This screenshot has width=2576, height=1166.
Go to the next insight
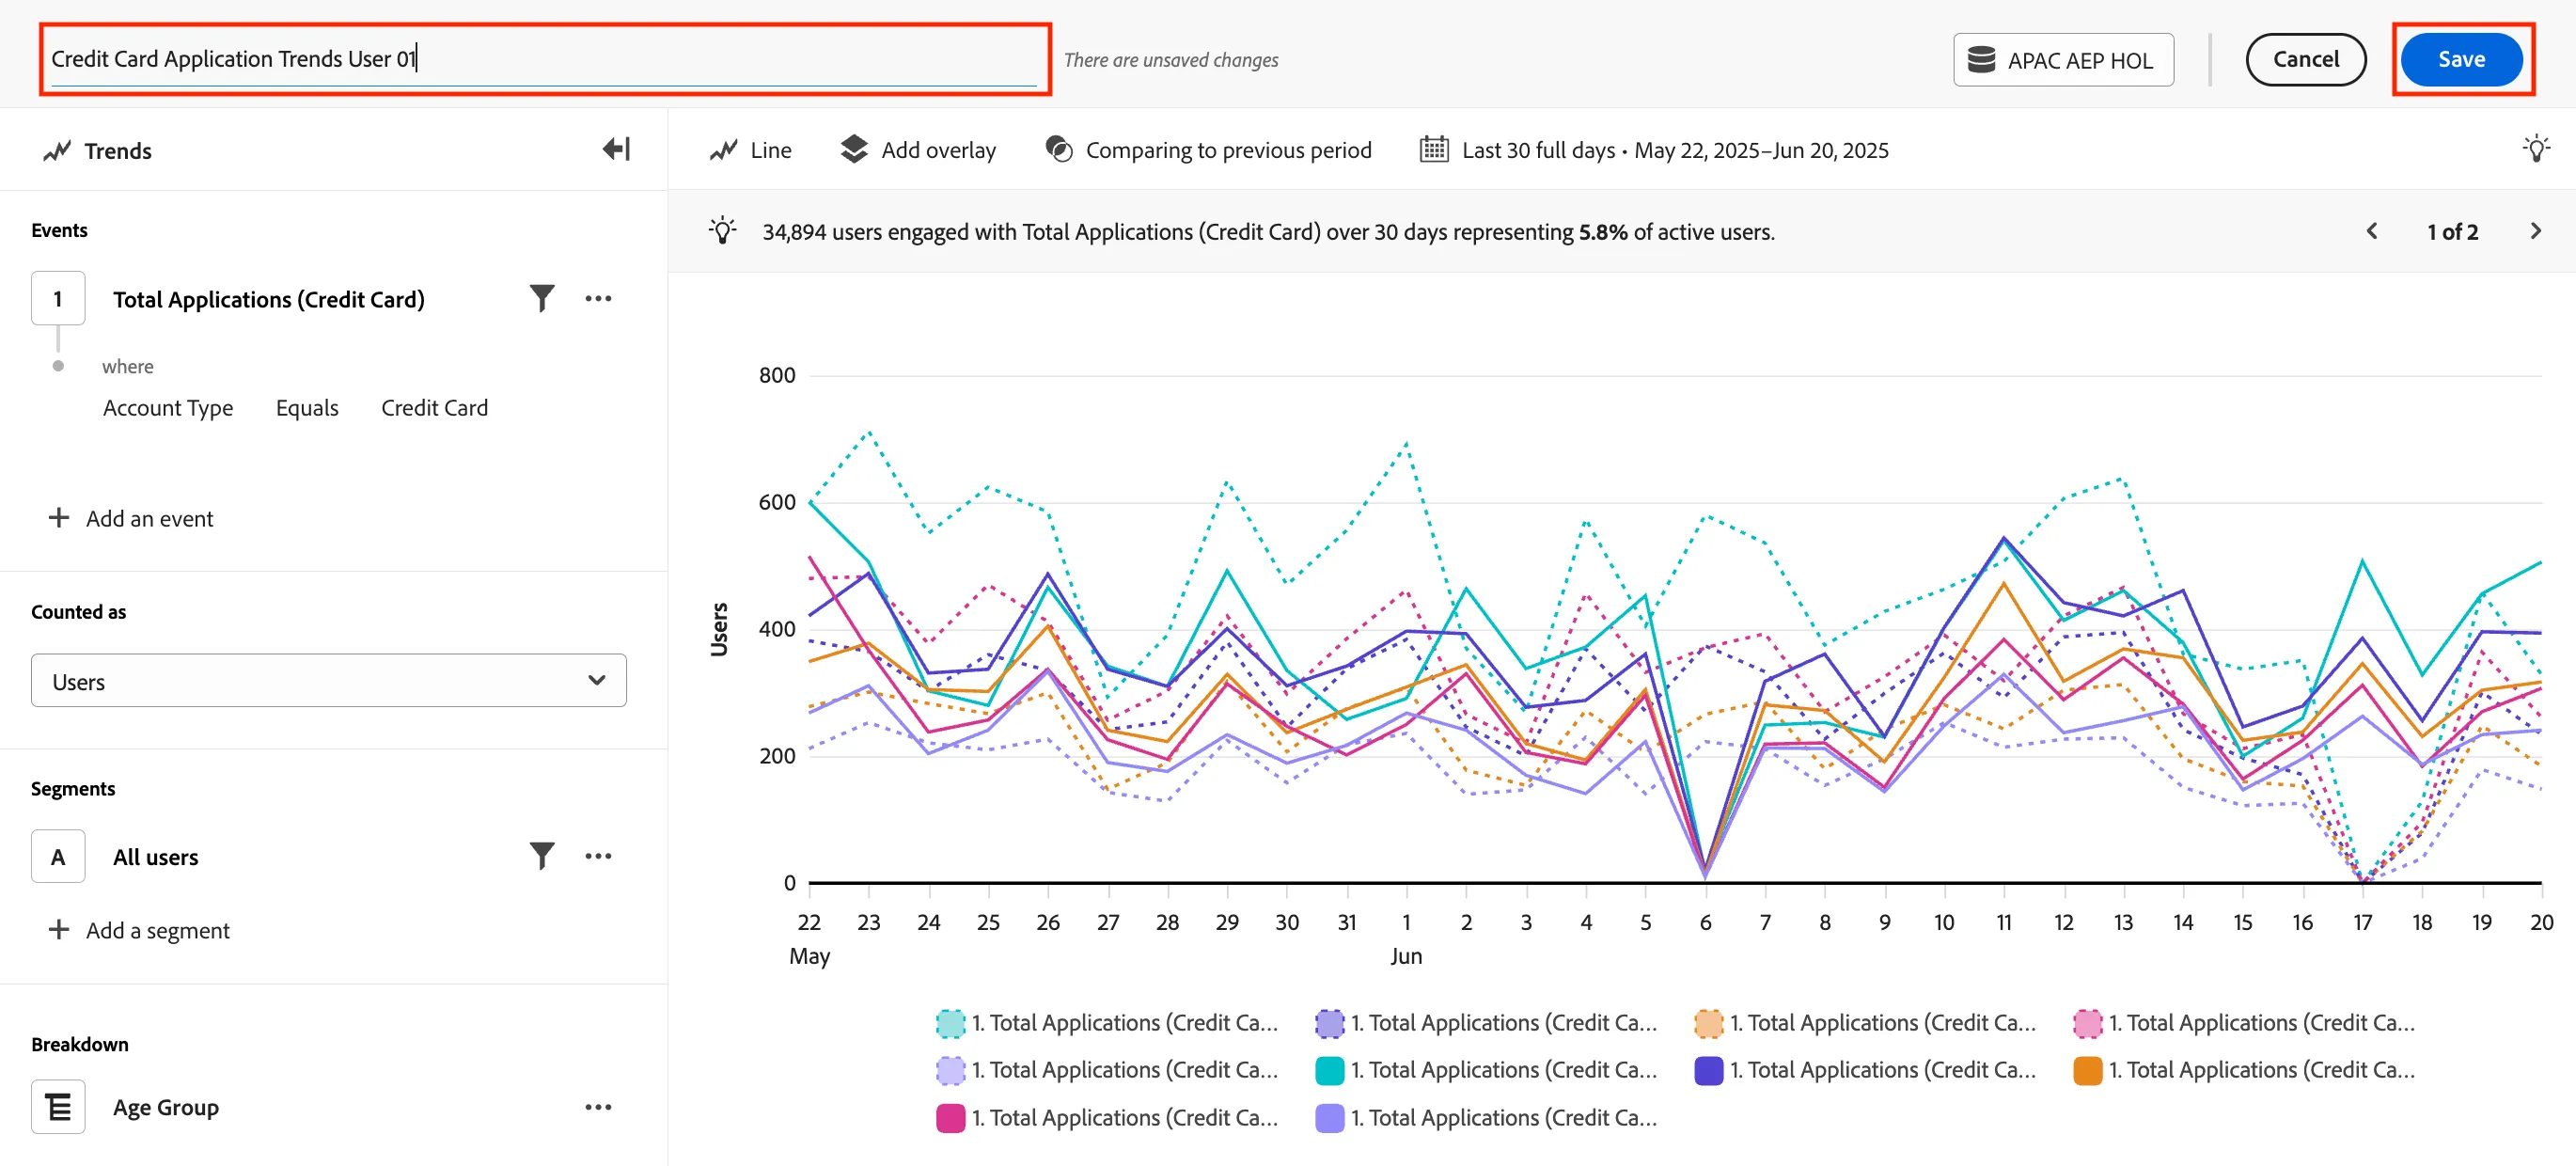2535,231
